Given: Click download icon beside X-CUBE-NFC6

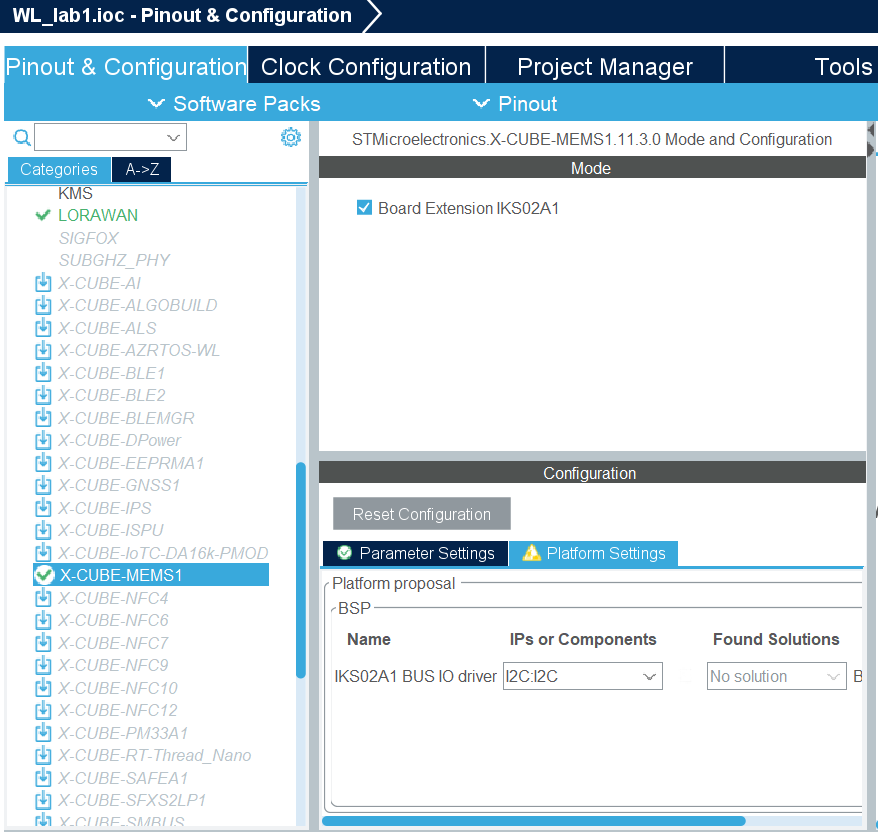Looking at the screenshot, I should (43, 621).
